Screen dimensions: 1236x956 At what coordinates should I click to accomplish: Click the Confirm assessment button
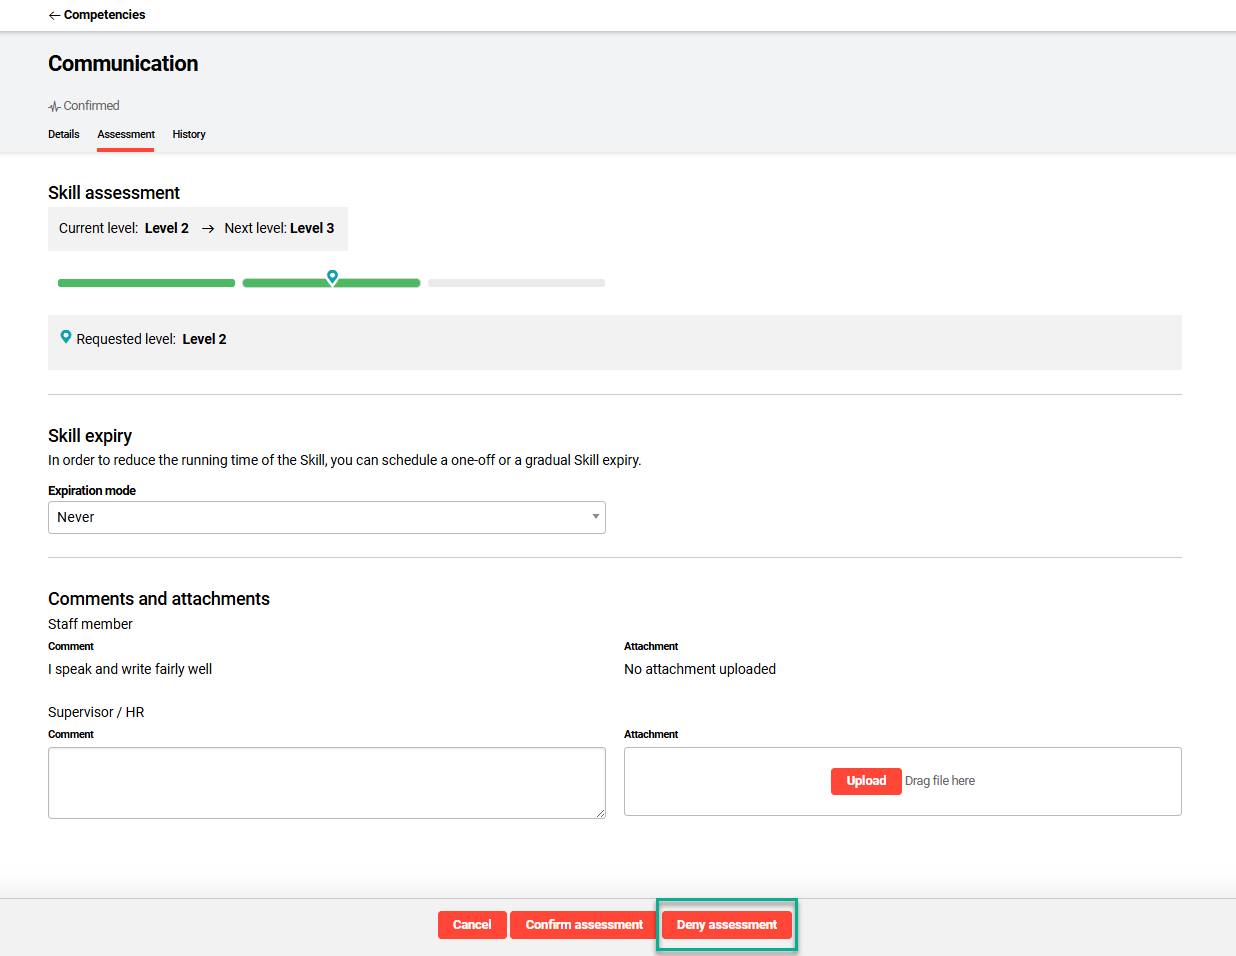(x=583, y=924)
